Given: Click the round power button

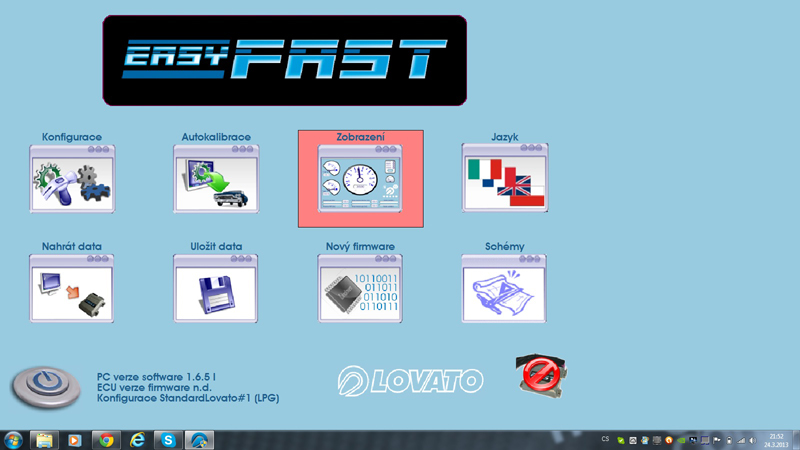Looking at the screenshot, I should pyautogui.click(x=46, y=387).
